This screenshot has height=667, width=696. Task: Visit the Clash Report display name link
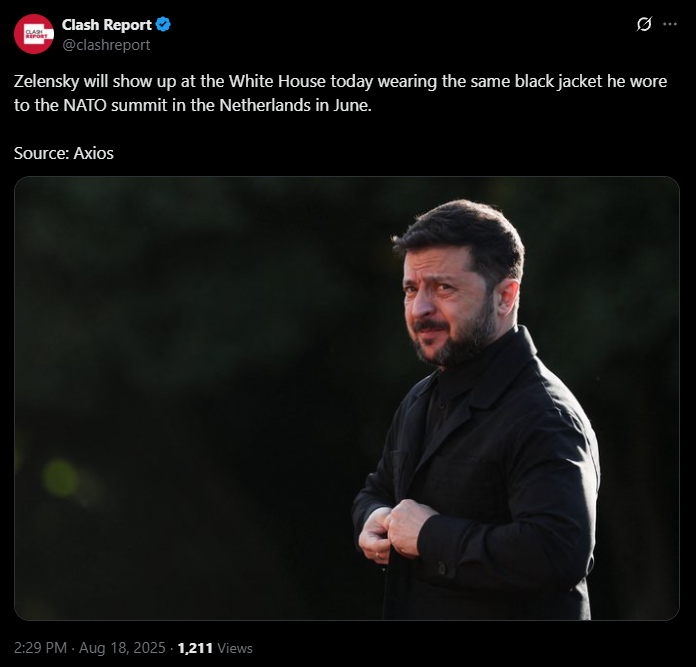coord(107,25)
